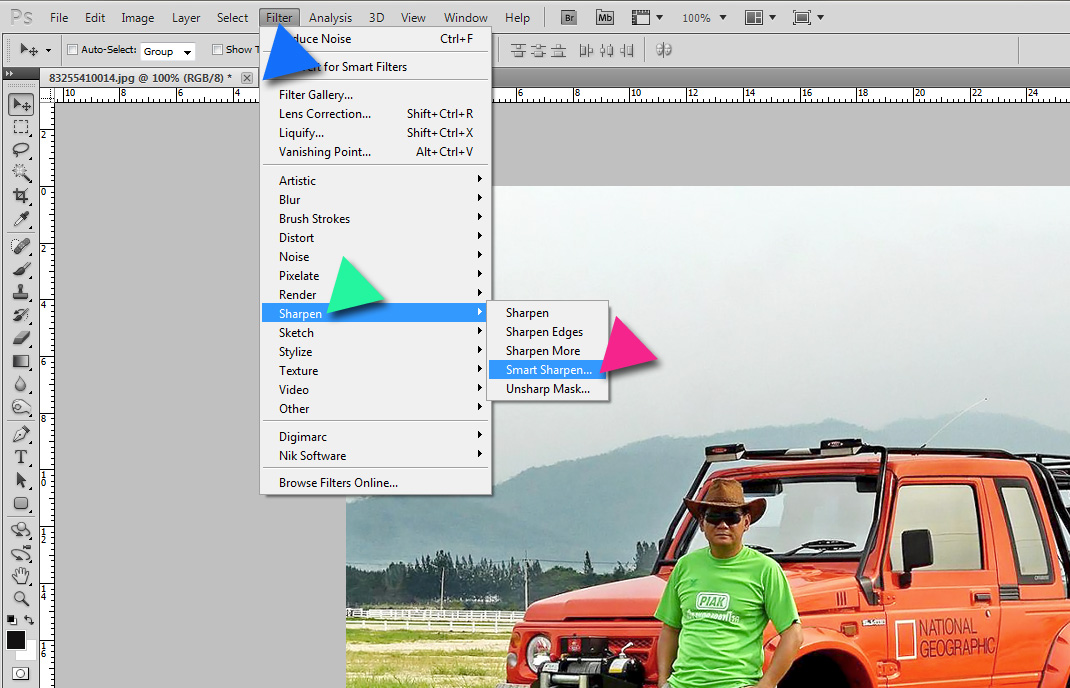Choose the Clone Stamp tool
This screenshot has height=688, width=1070.
(x=20, y=293)
